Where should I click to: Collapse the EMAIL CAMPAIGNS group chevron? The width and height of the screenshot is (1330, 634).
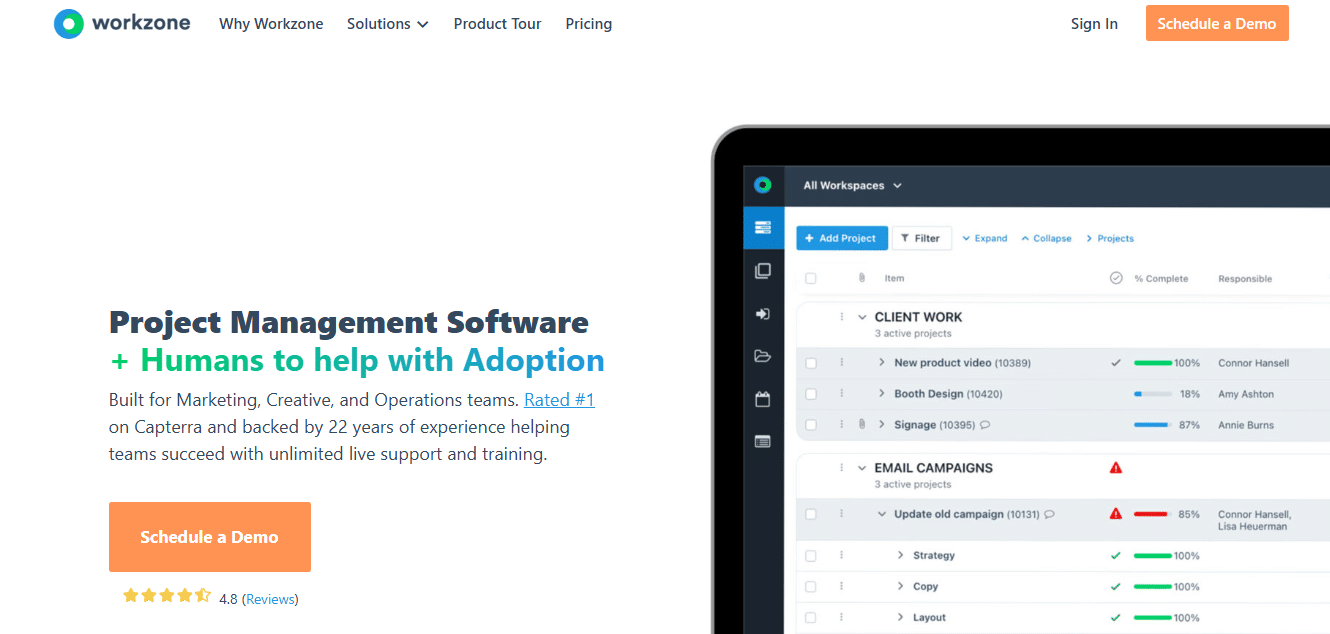point(862,468)
